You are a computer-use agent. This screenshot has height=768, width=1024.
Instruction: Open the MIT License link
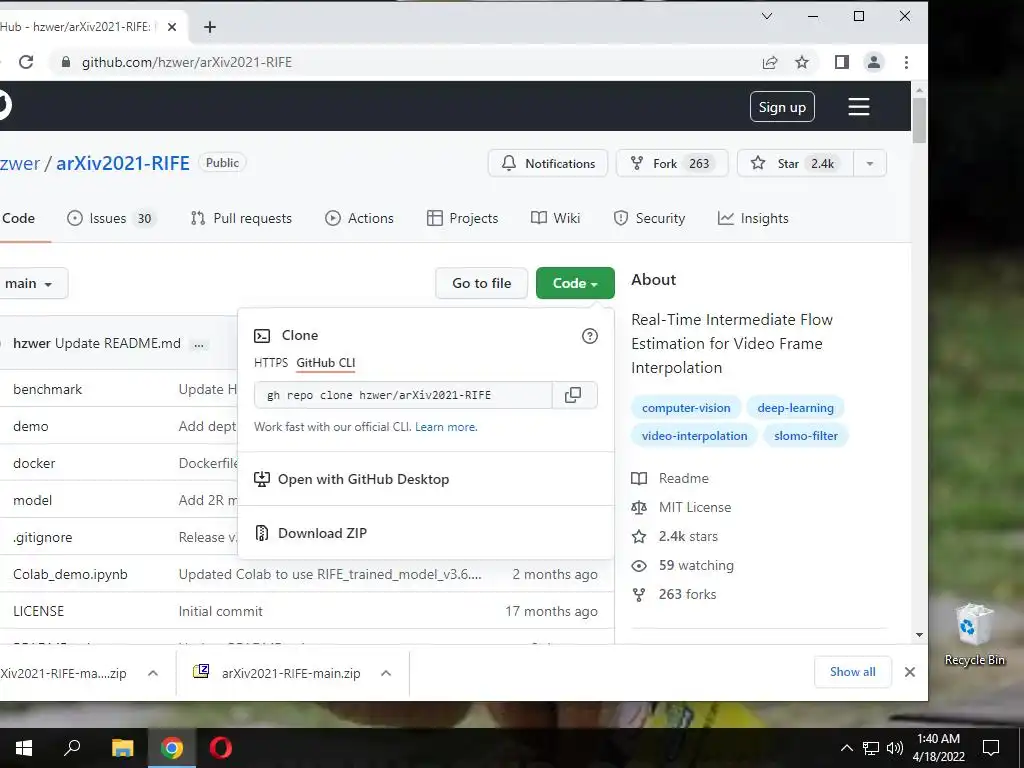pos(682,507)
